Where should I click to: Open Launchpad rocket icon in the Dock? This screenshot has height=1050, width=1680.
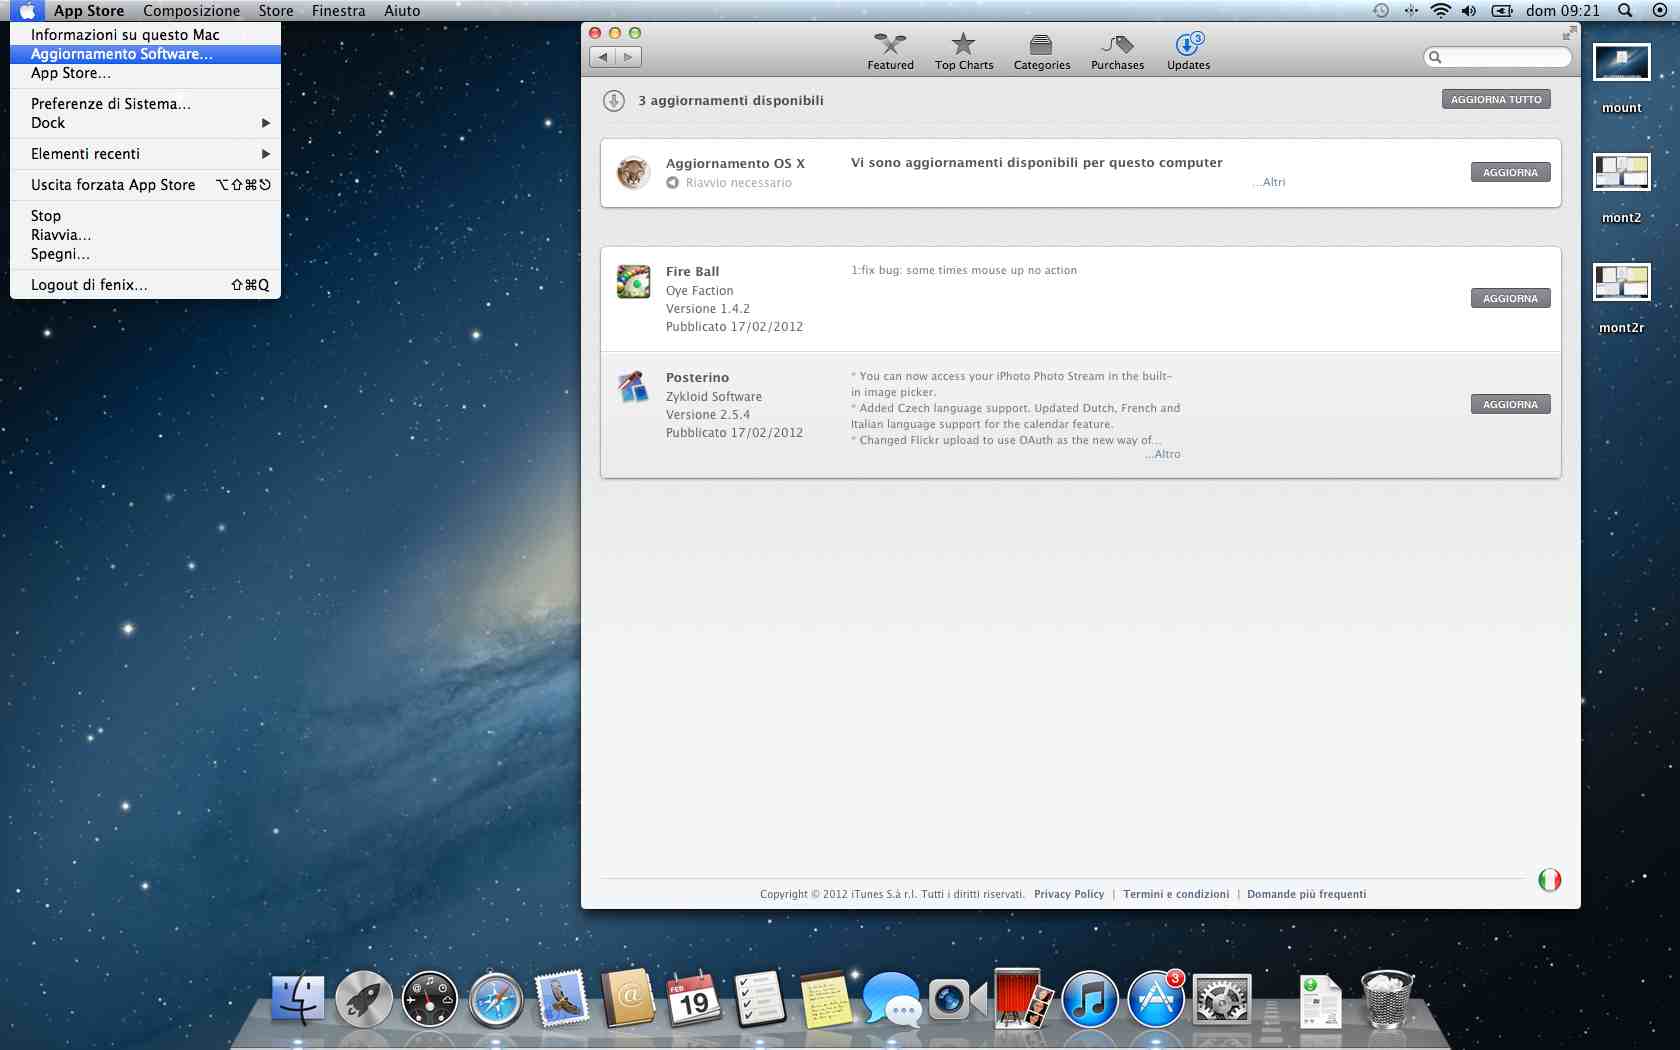click(364, 1000)
